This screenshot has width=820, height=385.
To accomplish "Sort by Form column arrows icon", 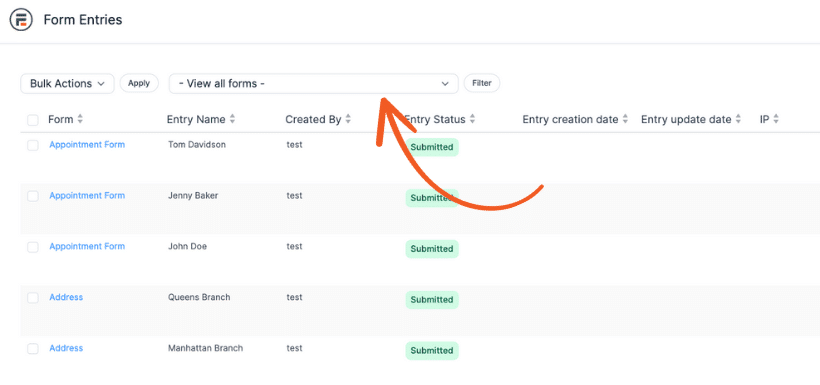I will click(80, 119).
